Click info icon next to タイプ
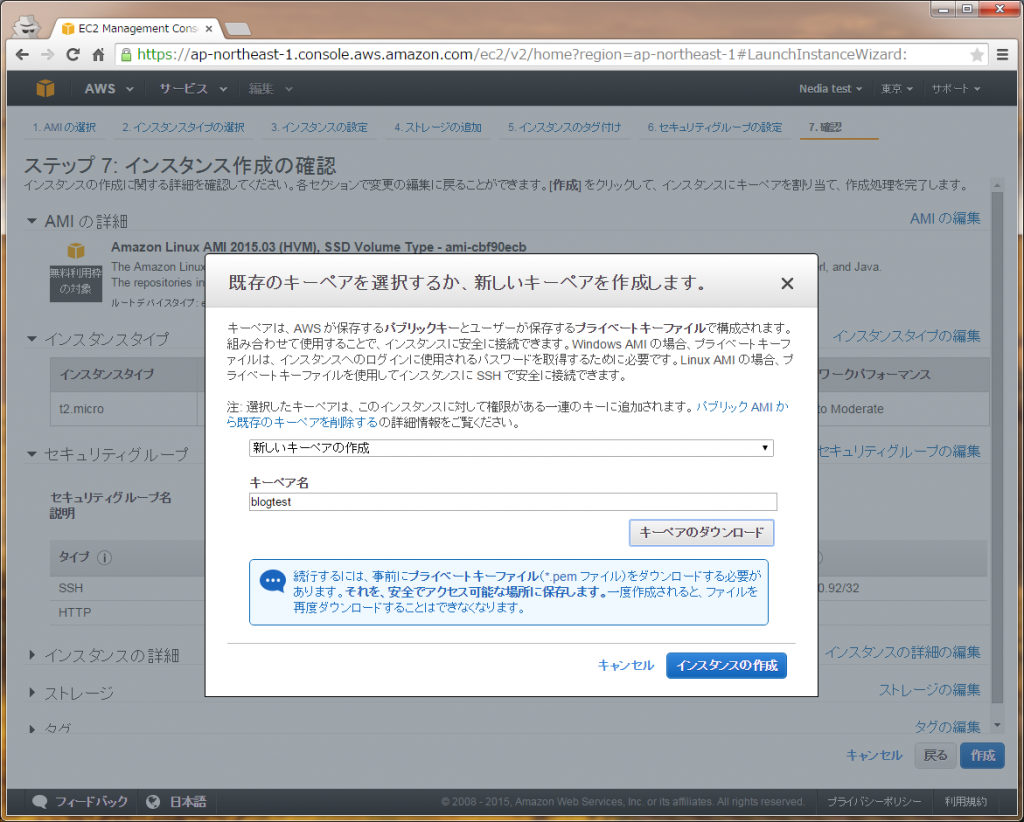 click(104, 558)
